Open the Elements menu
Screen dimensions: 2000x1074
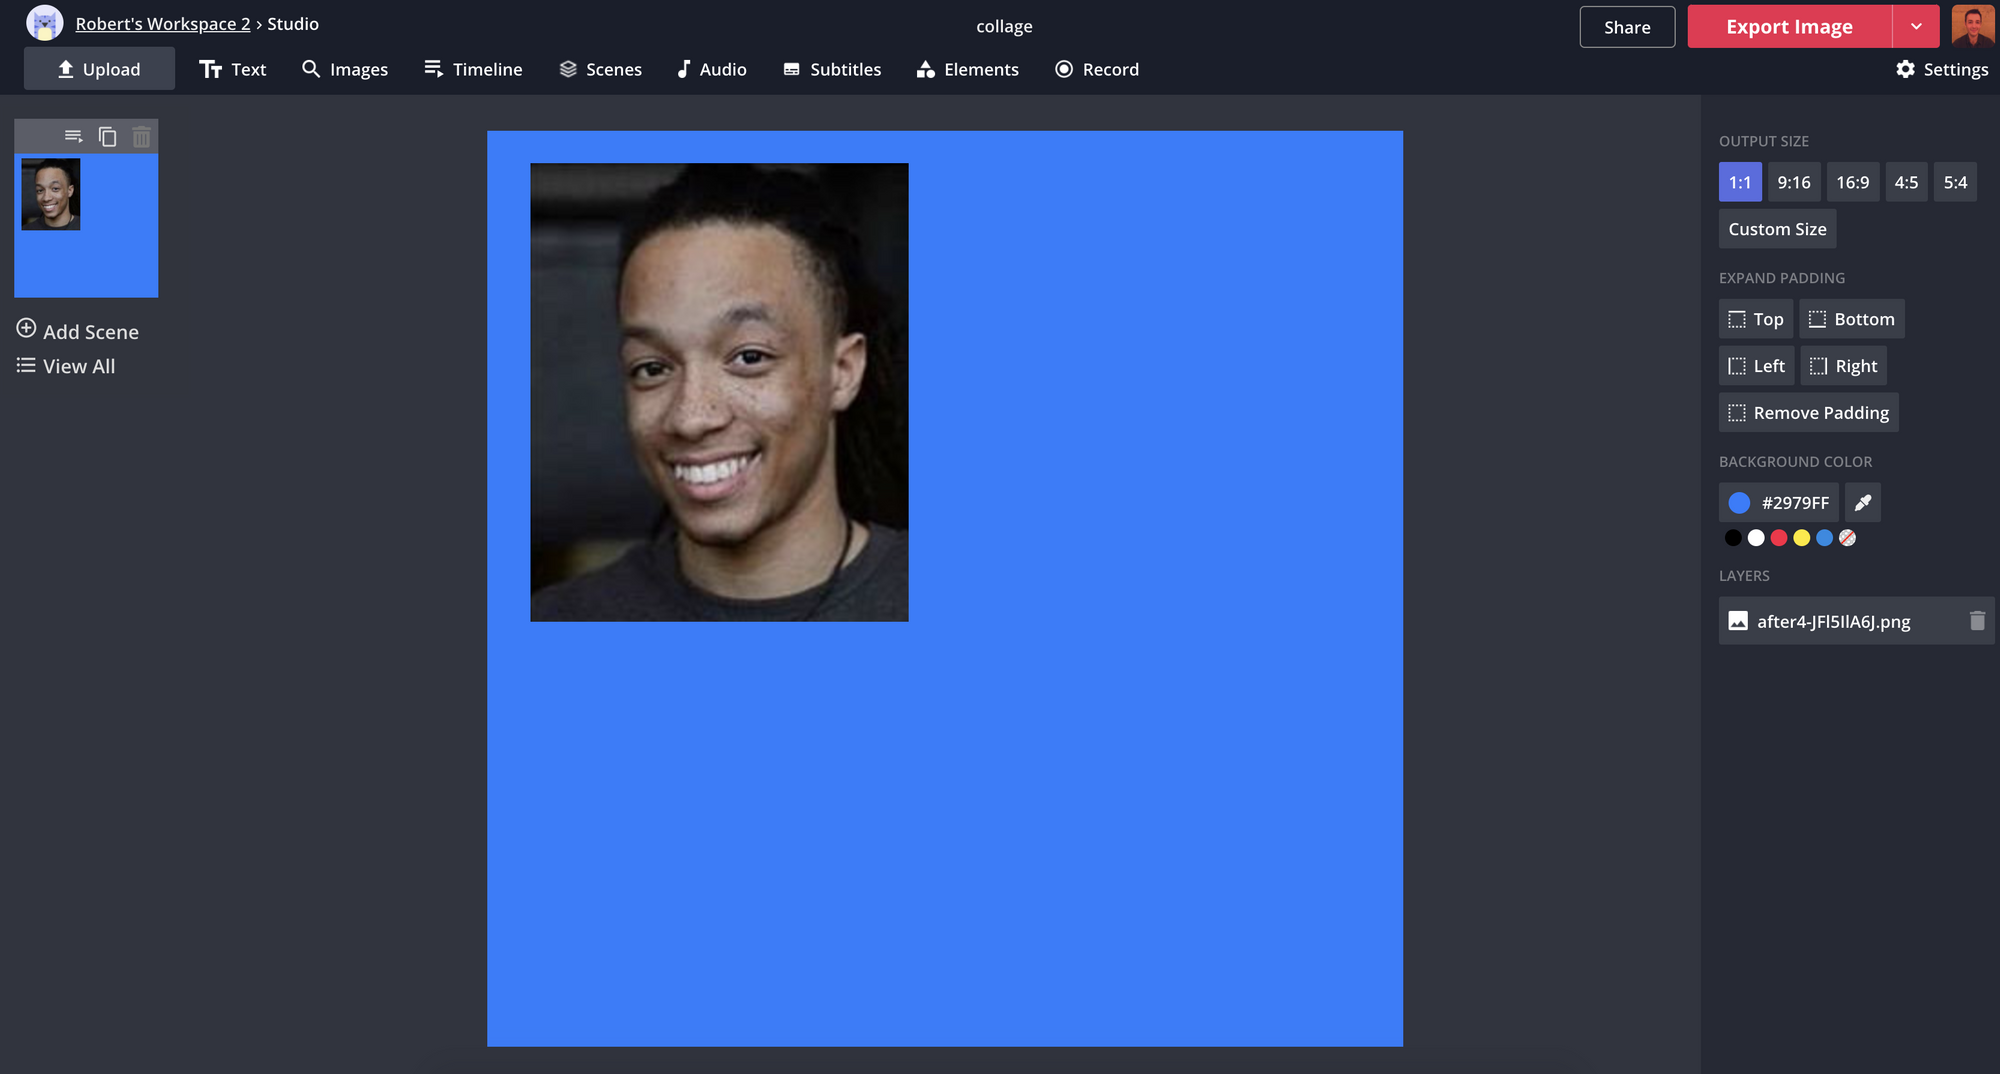tap(967, 69)
